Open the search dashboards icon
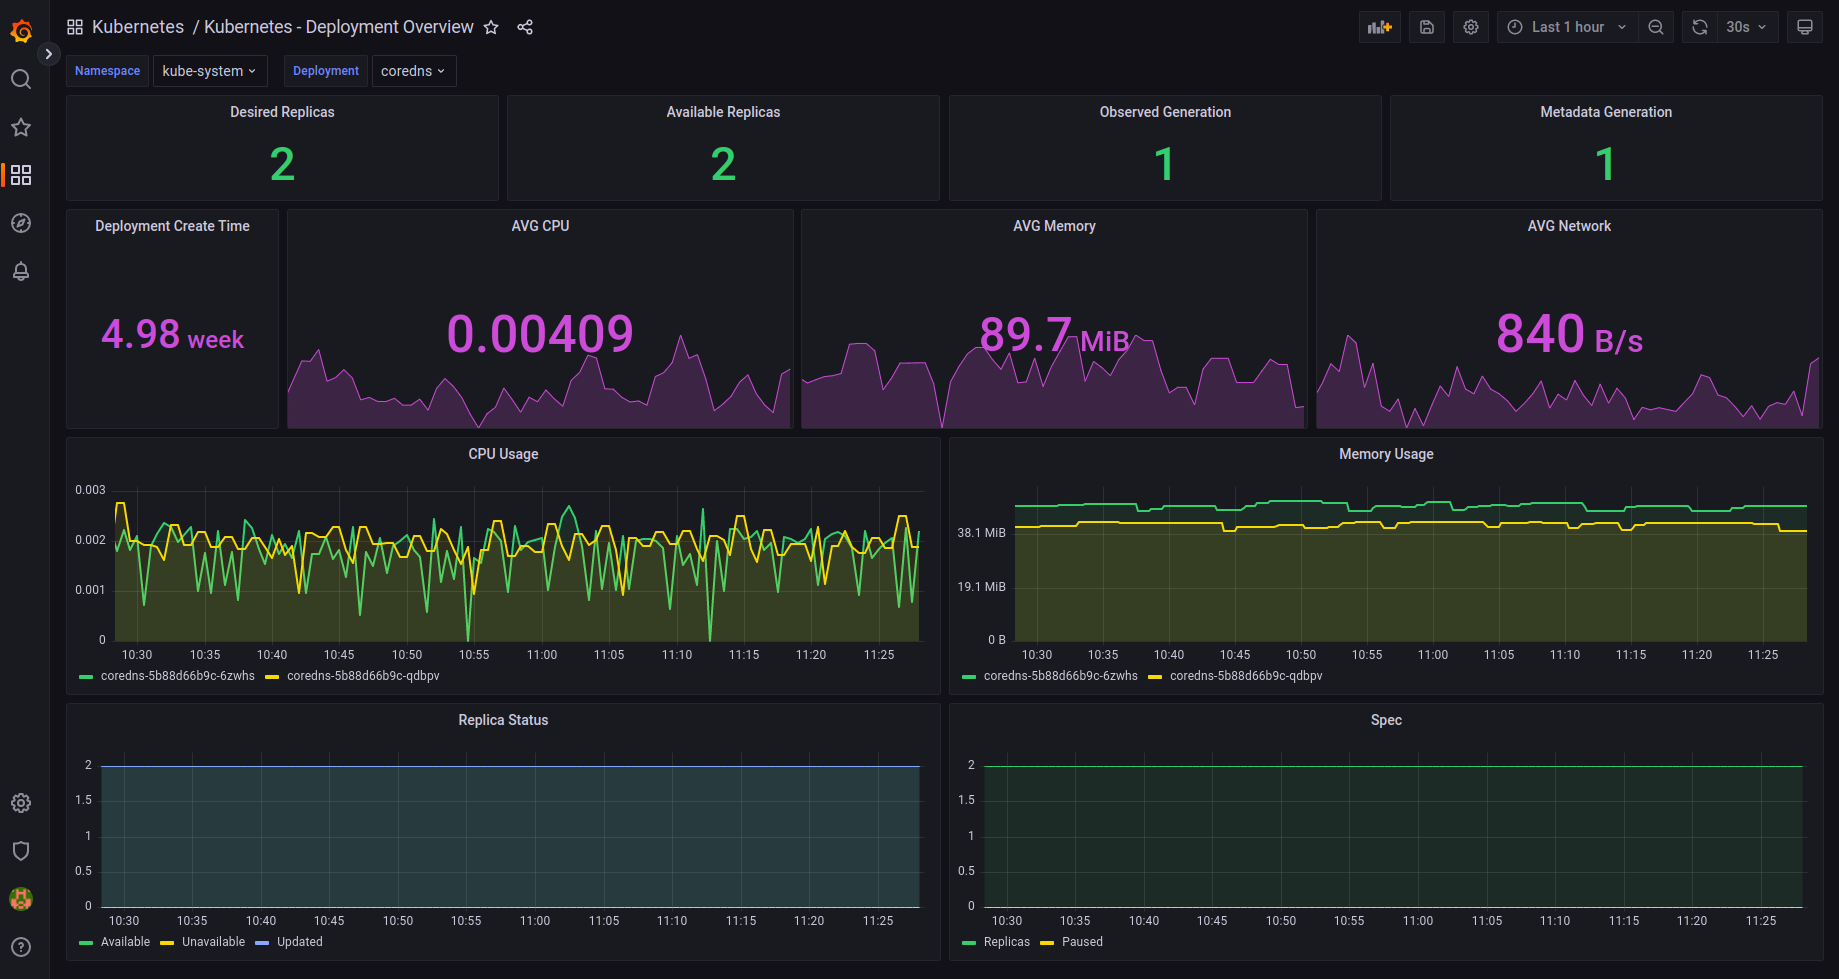Screen dimensions: 1839x979 coord(21,79)
